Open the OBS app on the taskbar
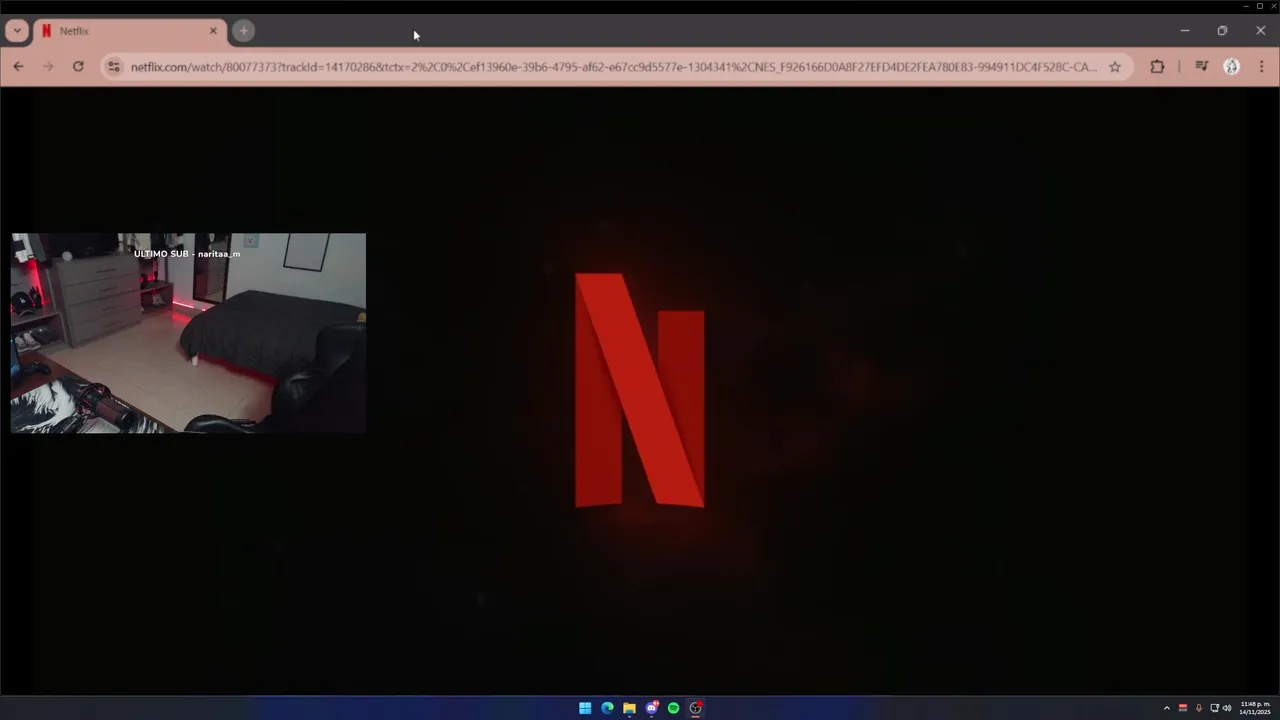1280x720 pixels. [x=696, y=708]
